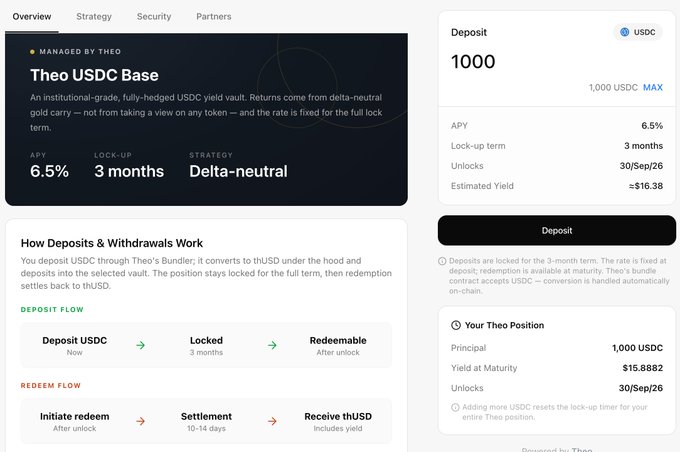680x452 pixels.
Task: Click the Estimated Yield ≈$16.38 value
Action: (x=646, y=186)
